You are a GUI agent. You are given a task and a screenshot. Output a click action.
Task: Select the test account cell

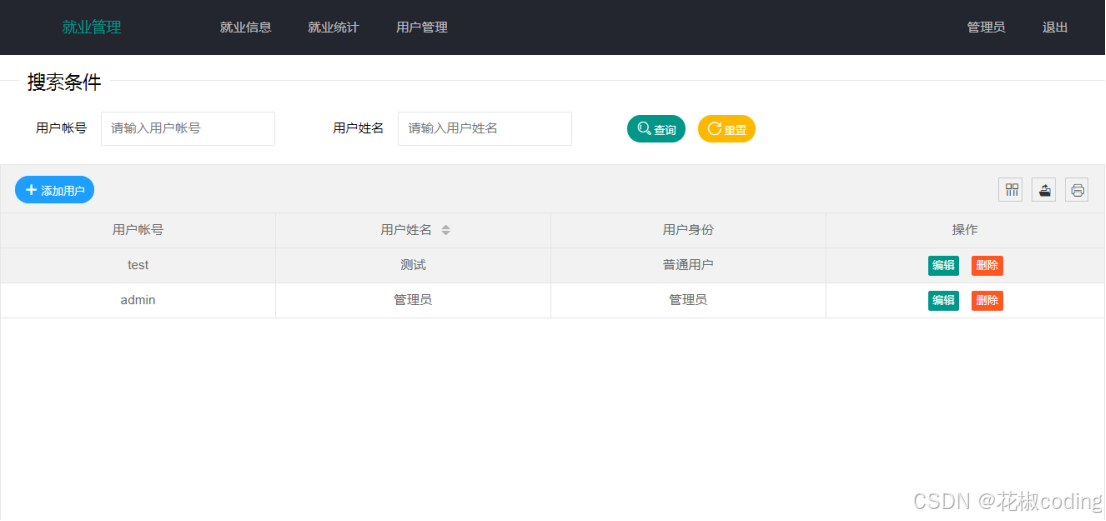(x=138, y=265)
